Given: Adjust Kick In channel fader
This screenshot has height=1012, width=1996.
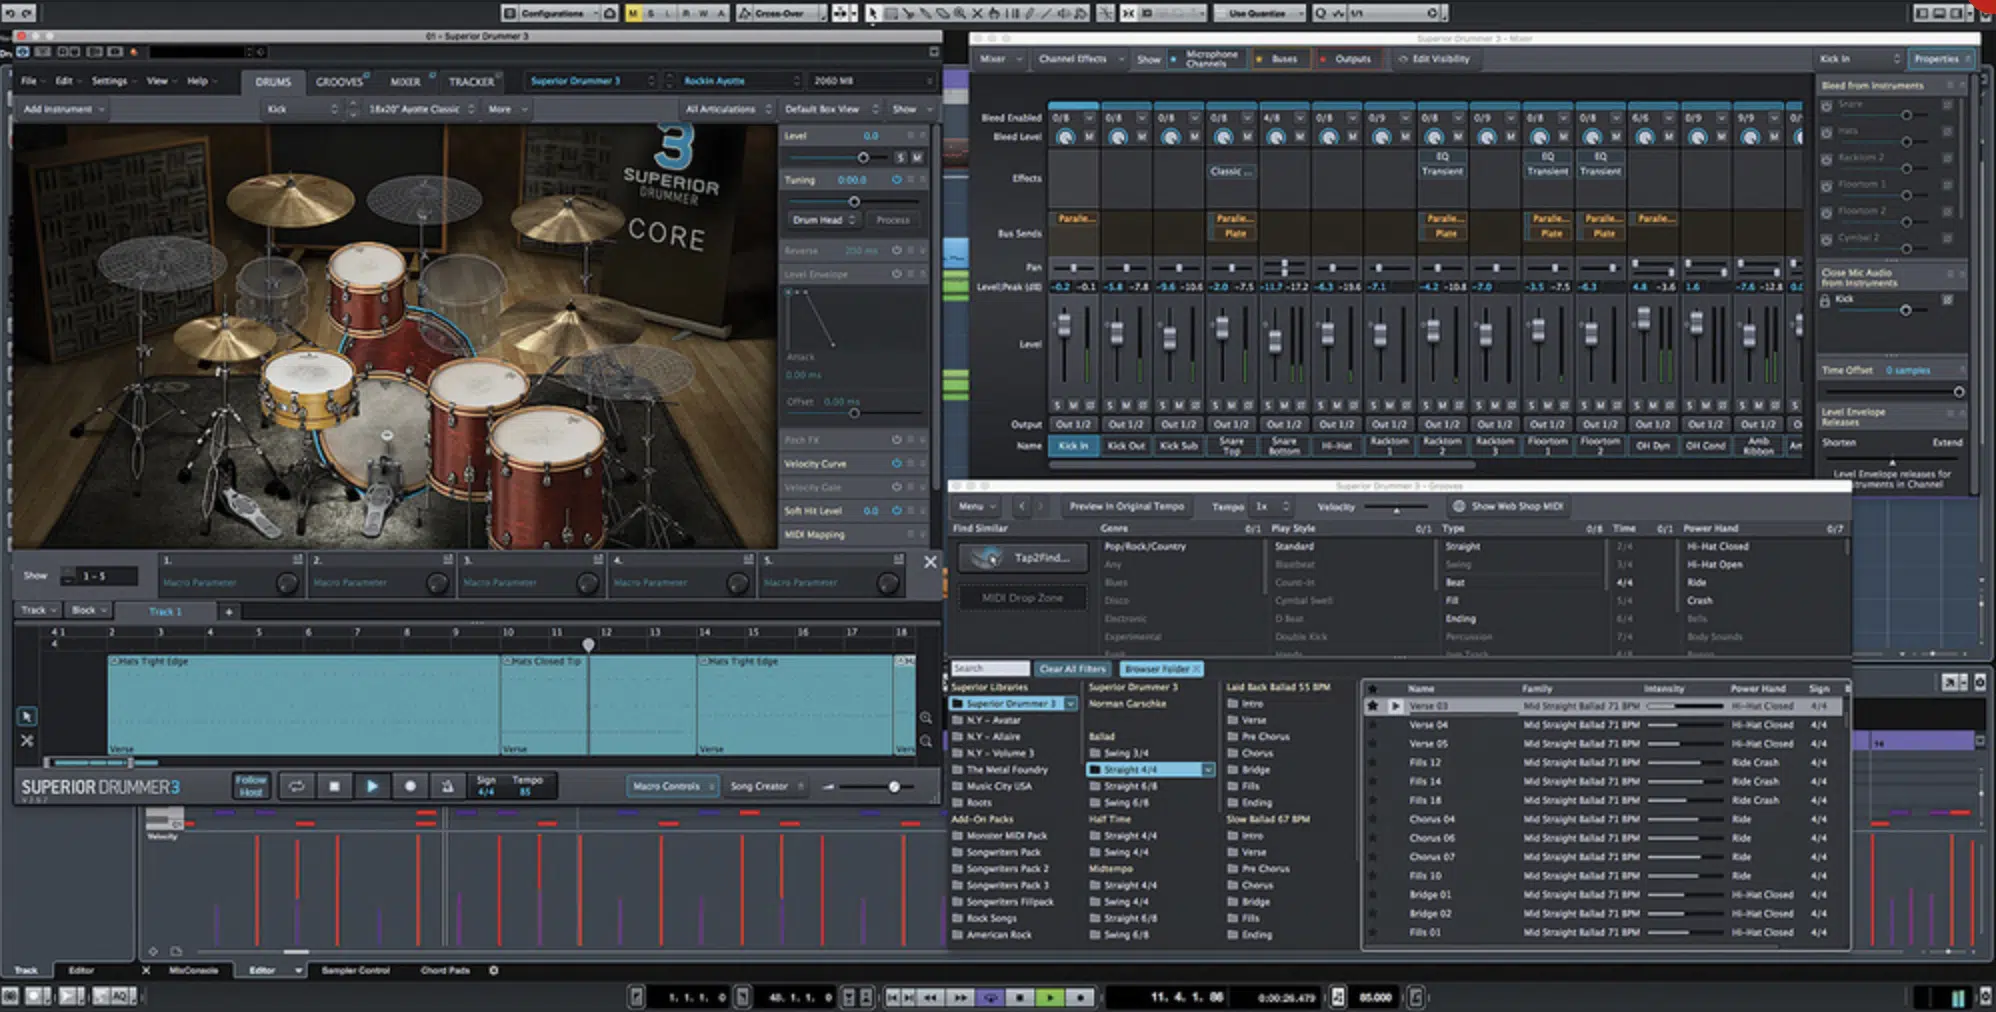Looking at the screenshot, I should (1064, 325).
